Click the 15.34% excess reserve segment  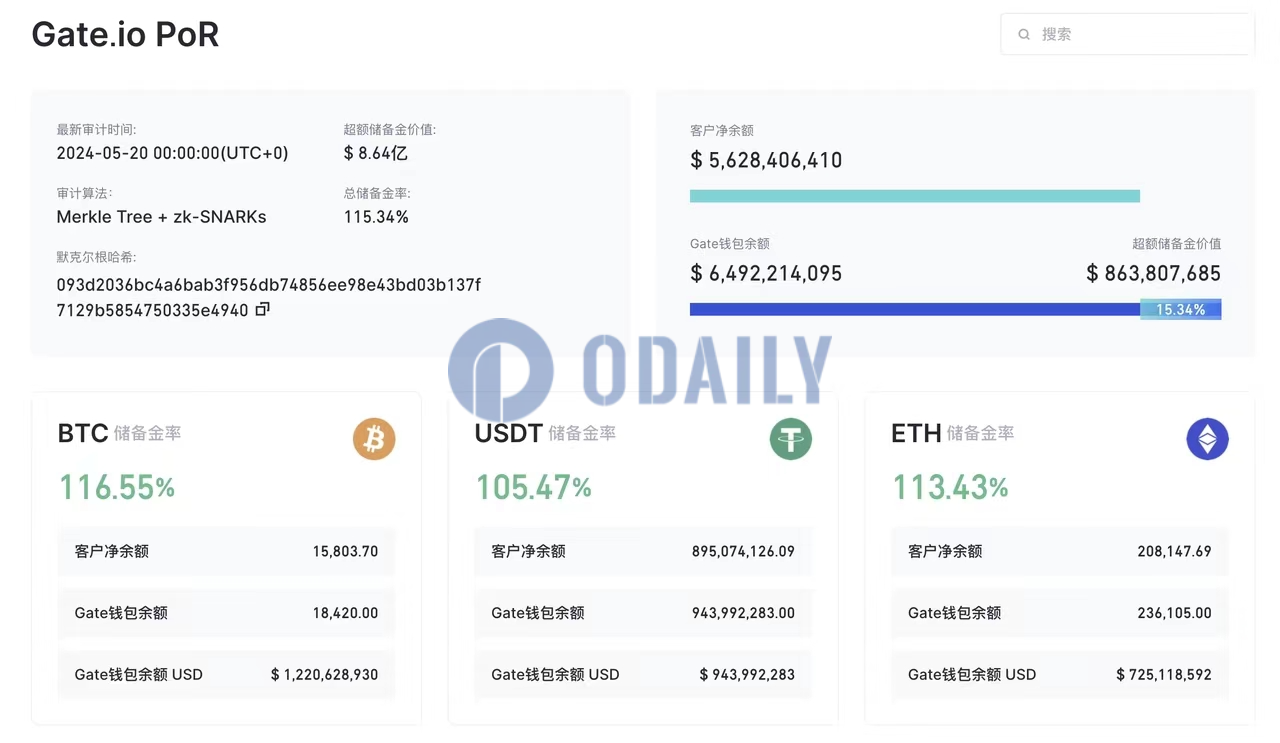tap(1181, 309)
